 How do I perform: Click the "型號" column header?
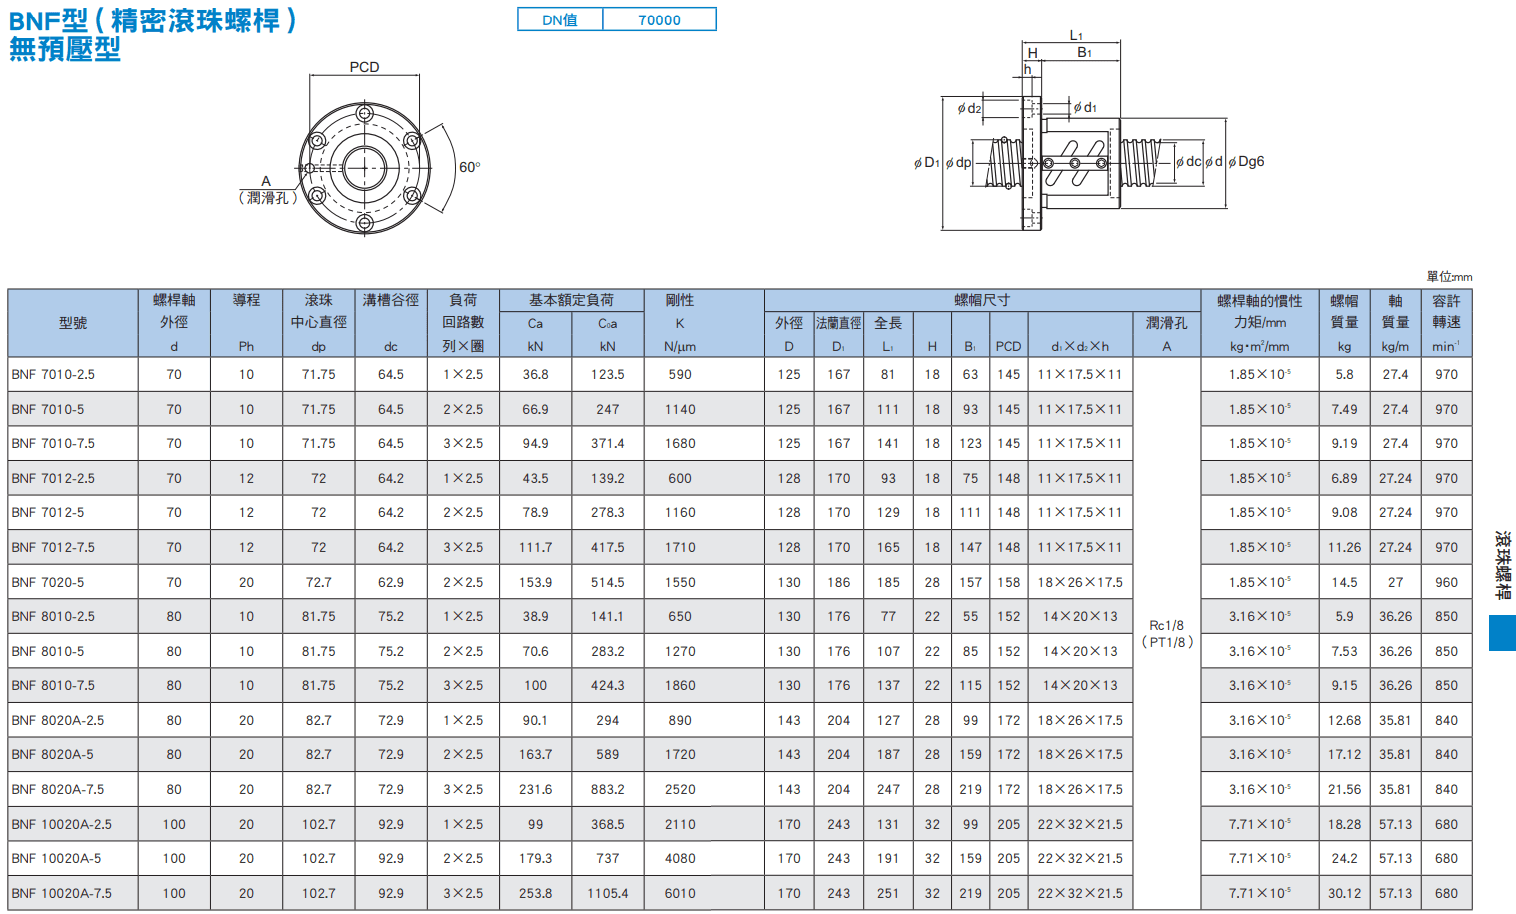[73, 323]
